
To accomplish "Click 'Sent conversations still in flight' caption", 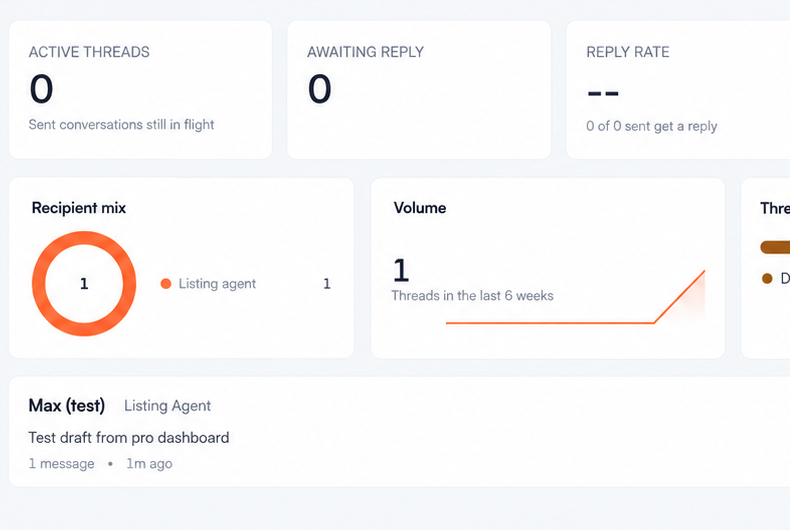I will point(121,124).
